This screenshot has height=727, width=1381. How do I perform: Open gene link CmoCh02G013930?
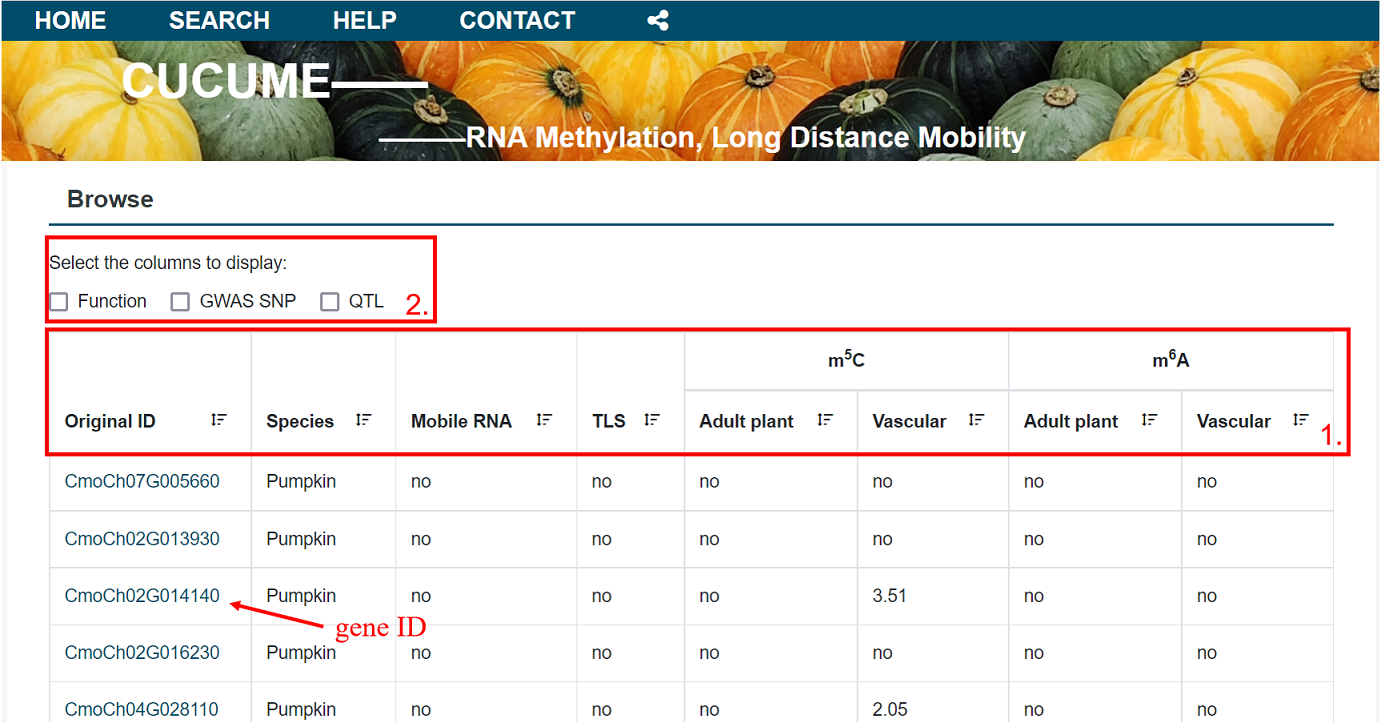(x=142, y=539)
